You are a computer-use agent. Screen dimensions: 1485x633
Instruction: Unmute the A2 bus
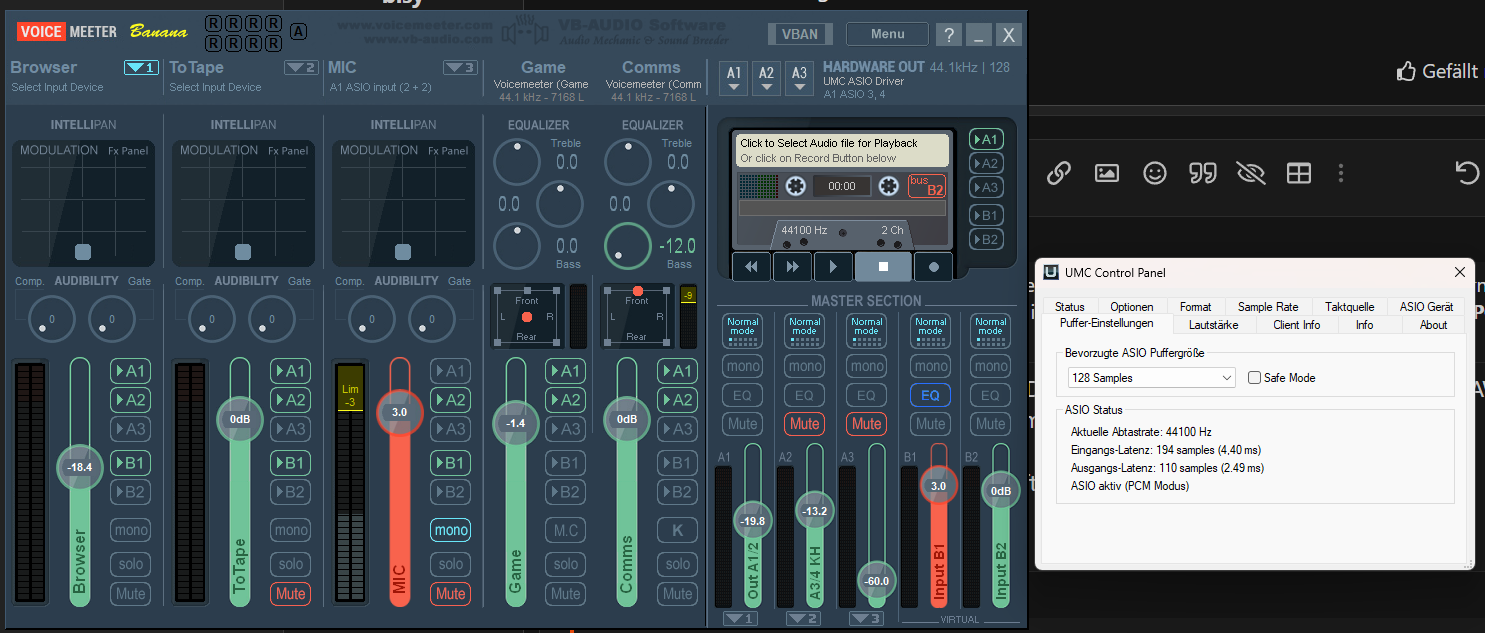point(804,424)
